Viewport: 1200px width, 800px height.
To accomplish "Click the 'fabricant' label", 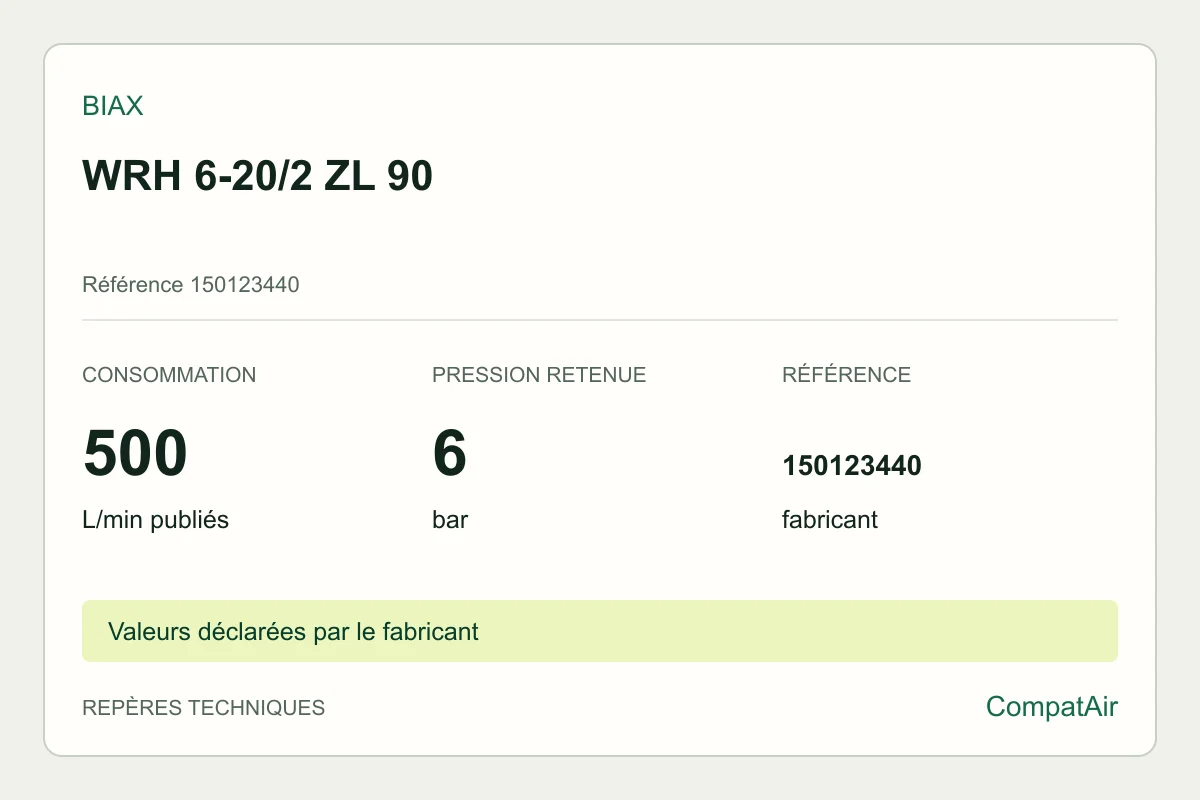I will point(830,520).
